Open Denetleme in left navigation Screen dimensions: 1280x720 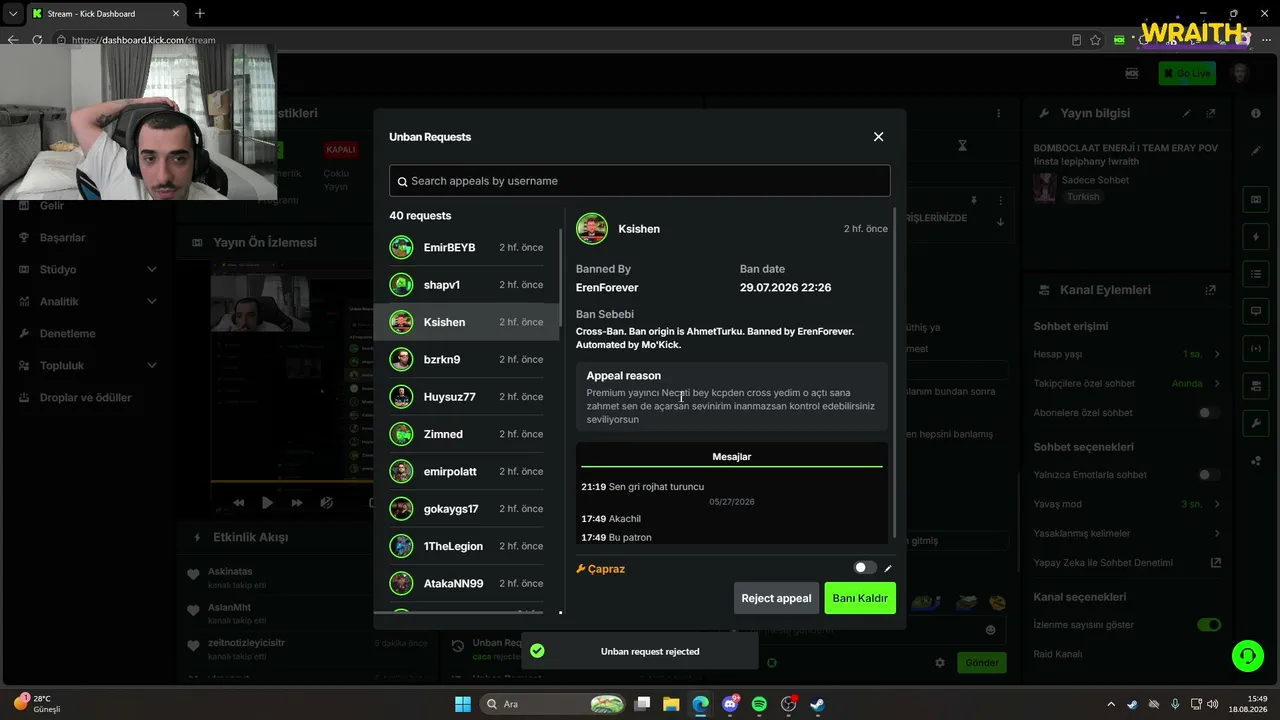tap(67, 334)
